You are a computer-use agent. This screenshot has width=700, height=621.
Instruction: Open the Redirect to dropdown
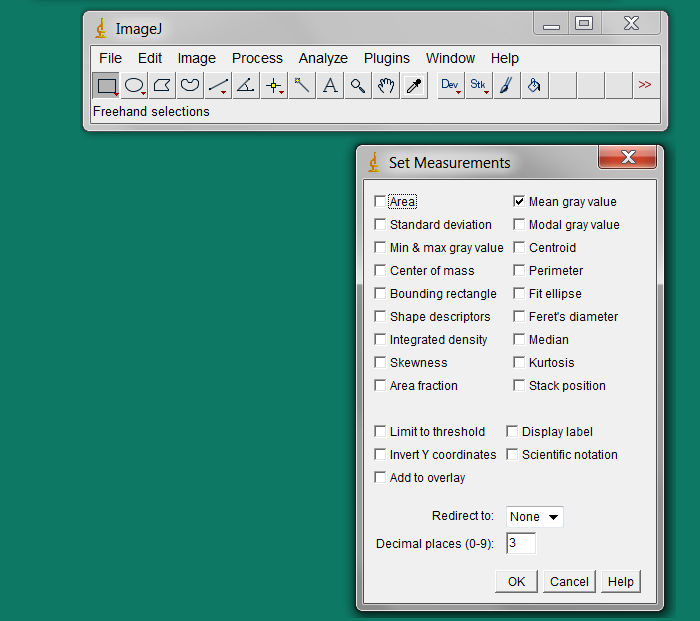(x=534, y=517)
